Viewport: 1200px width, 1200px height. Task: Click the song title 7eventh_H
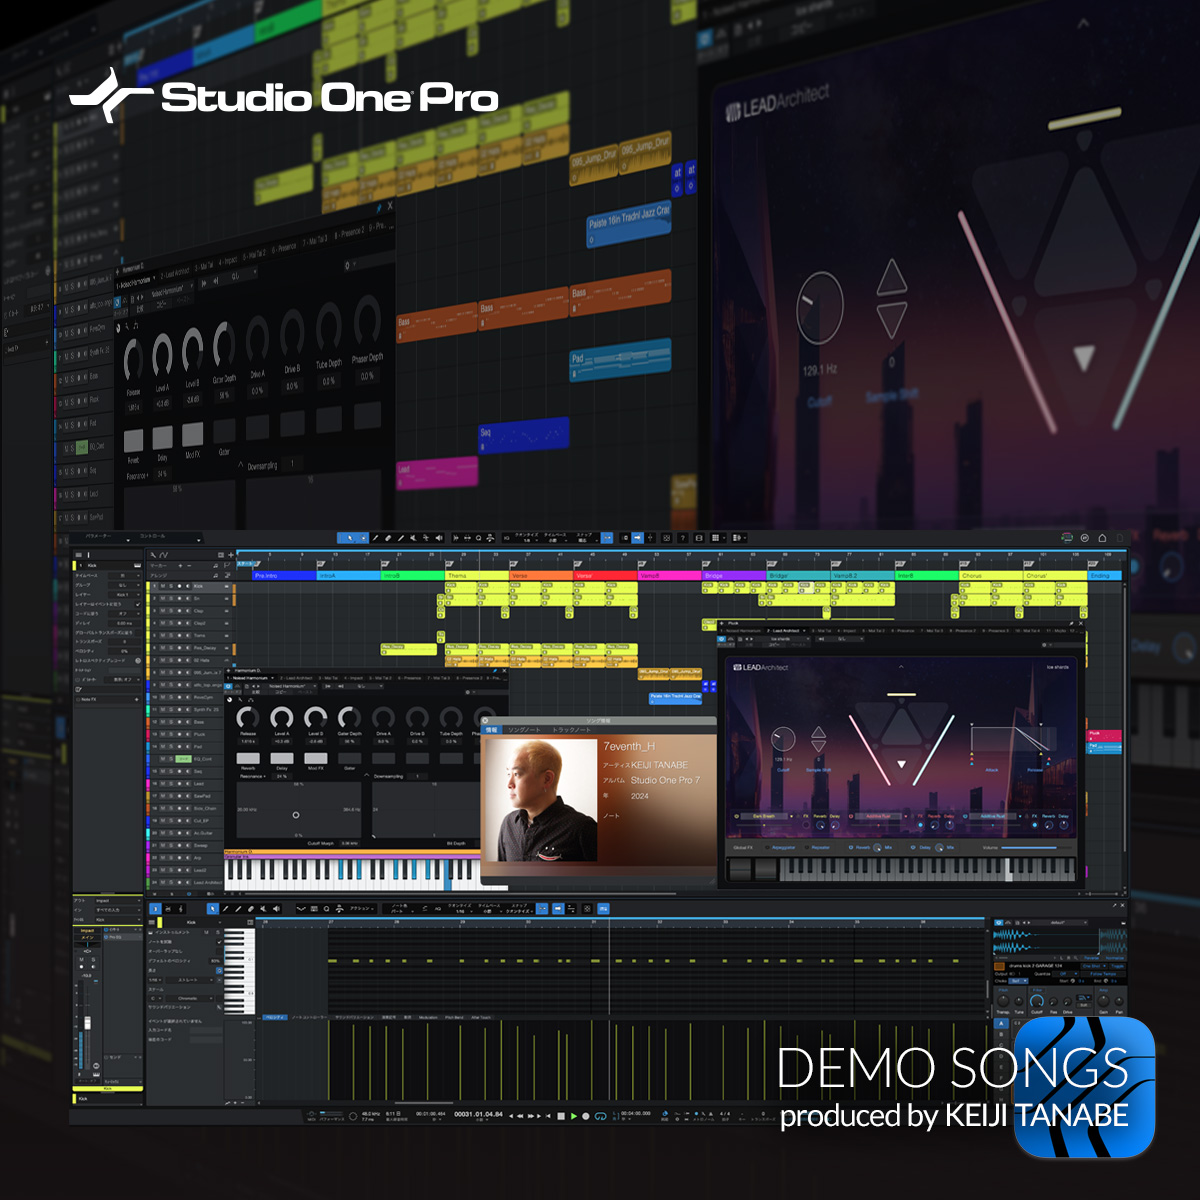[629, 746]
